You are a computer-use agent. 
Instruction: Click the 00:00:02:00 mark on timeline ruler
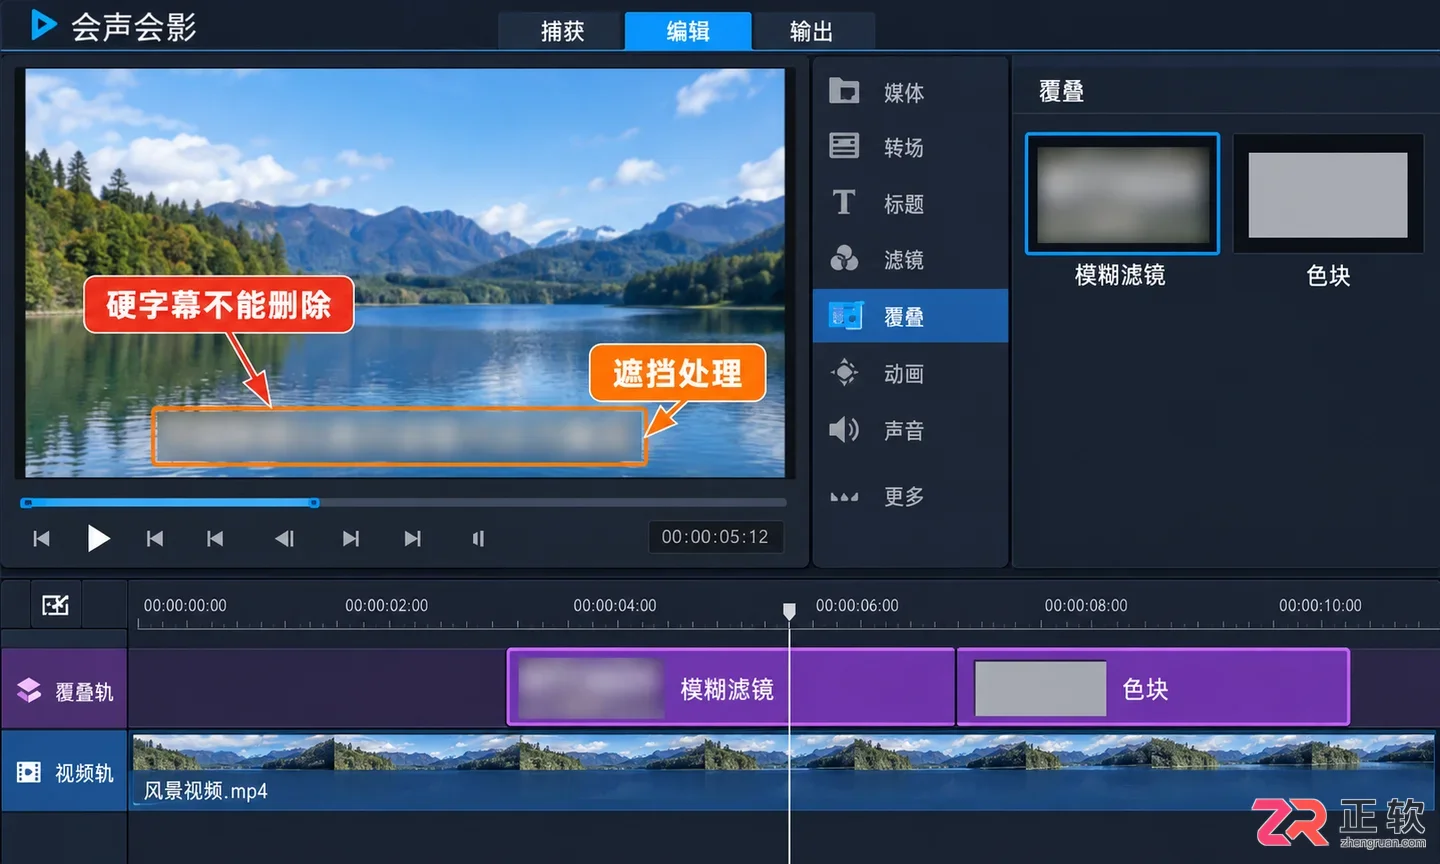[x=386, y=605]
